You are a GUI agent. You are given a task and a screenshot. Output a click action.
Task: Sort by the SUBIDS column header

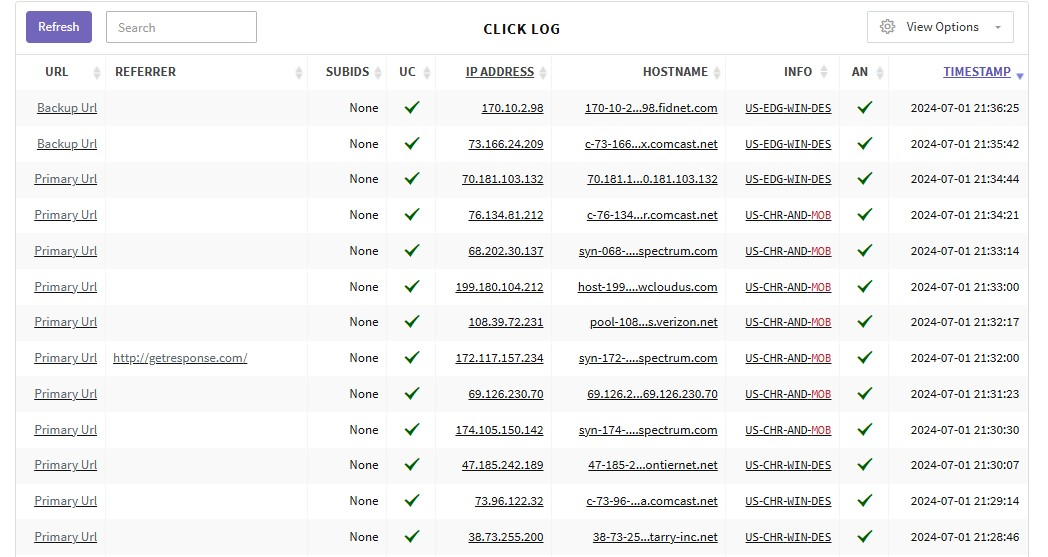click(x=347, y=72)
